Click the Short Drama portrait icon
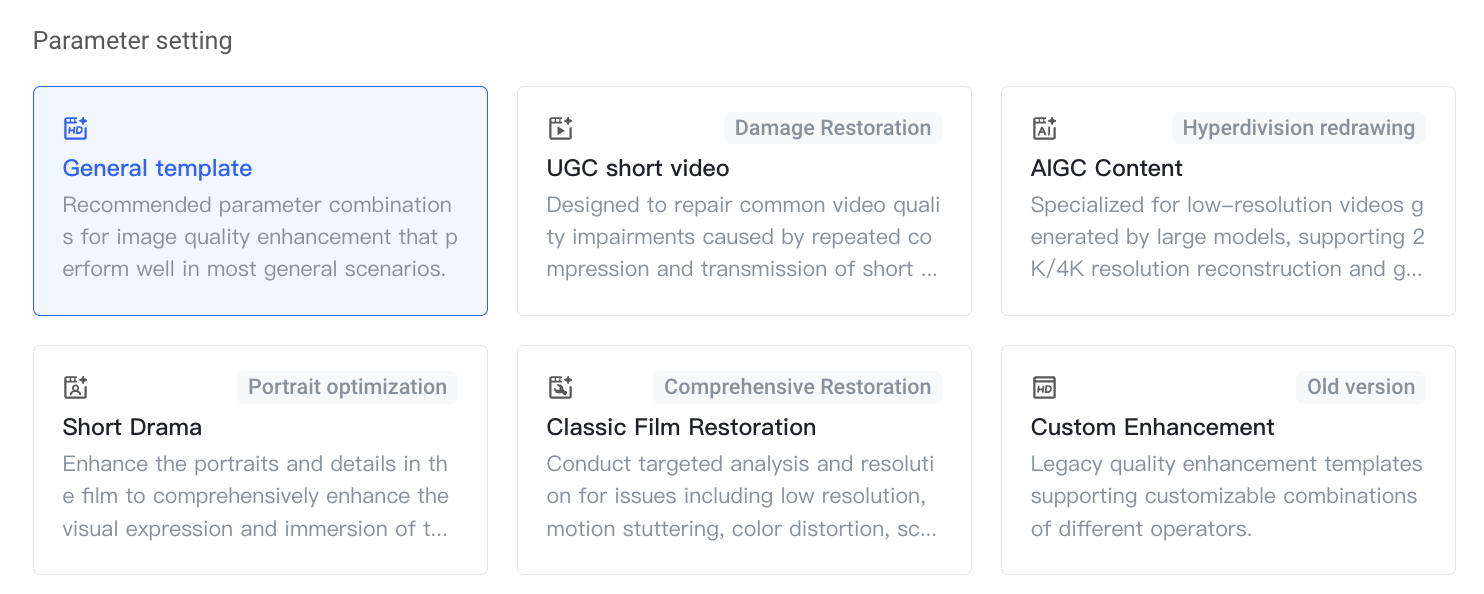The image size is (1484, 594). tap(76, 387)
